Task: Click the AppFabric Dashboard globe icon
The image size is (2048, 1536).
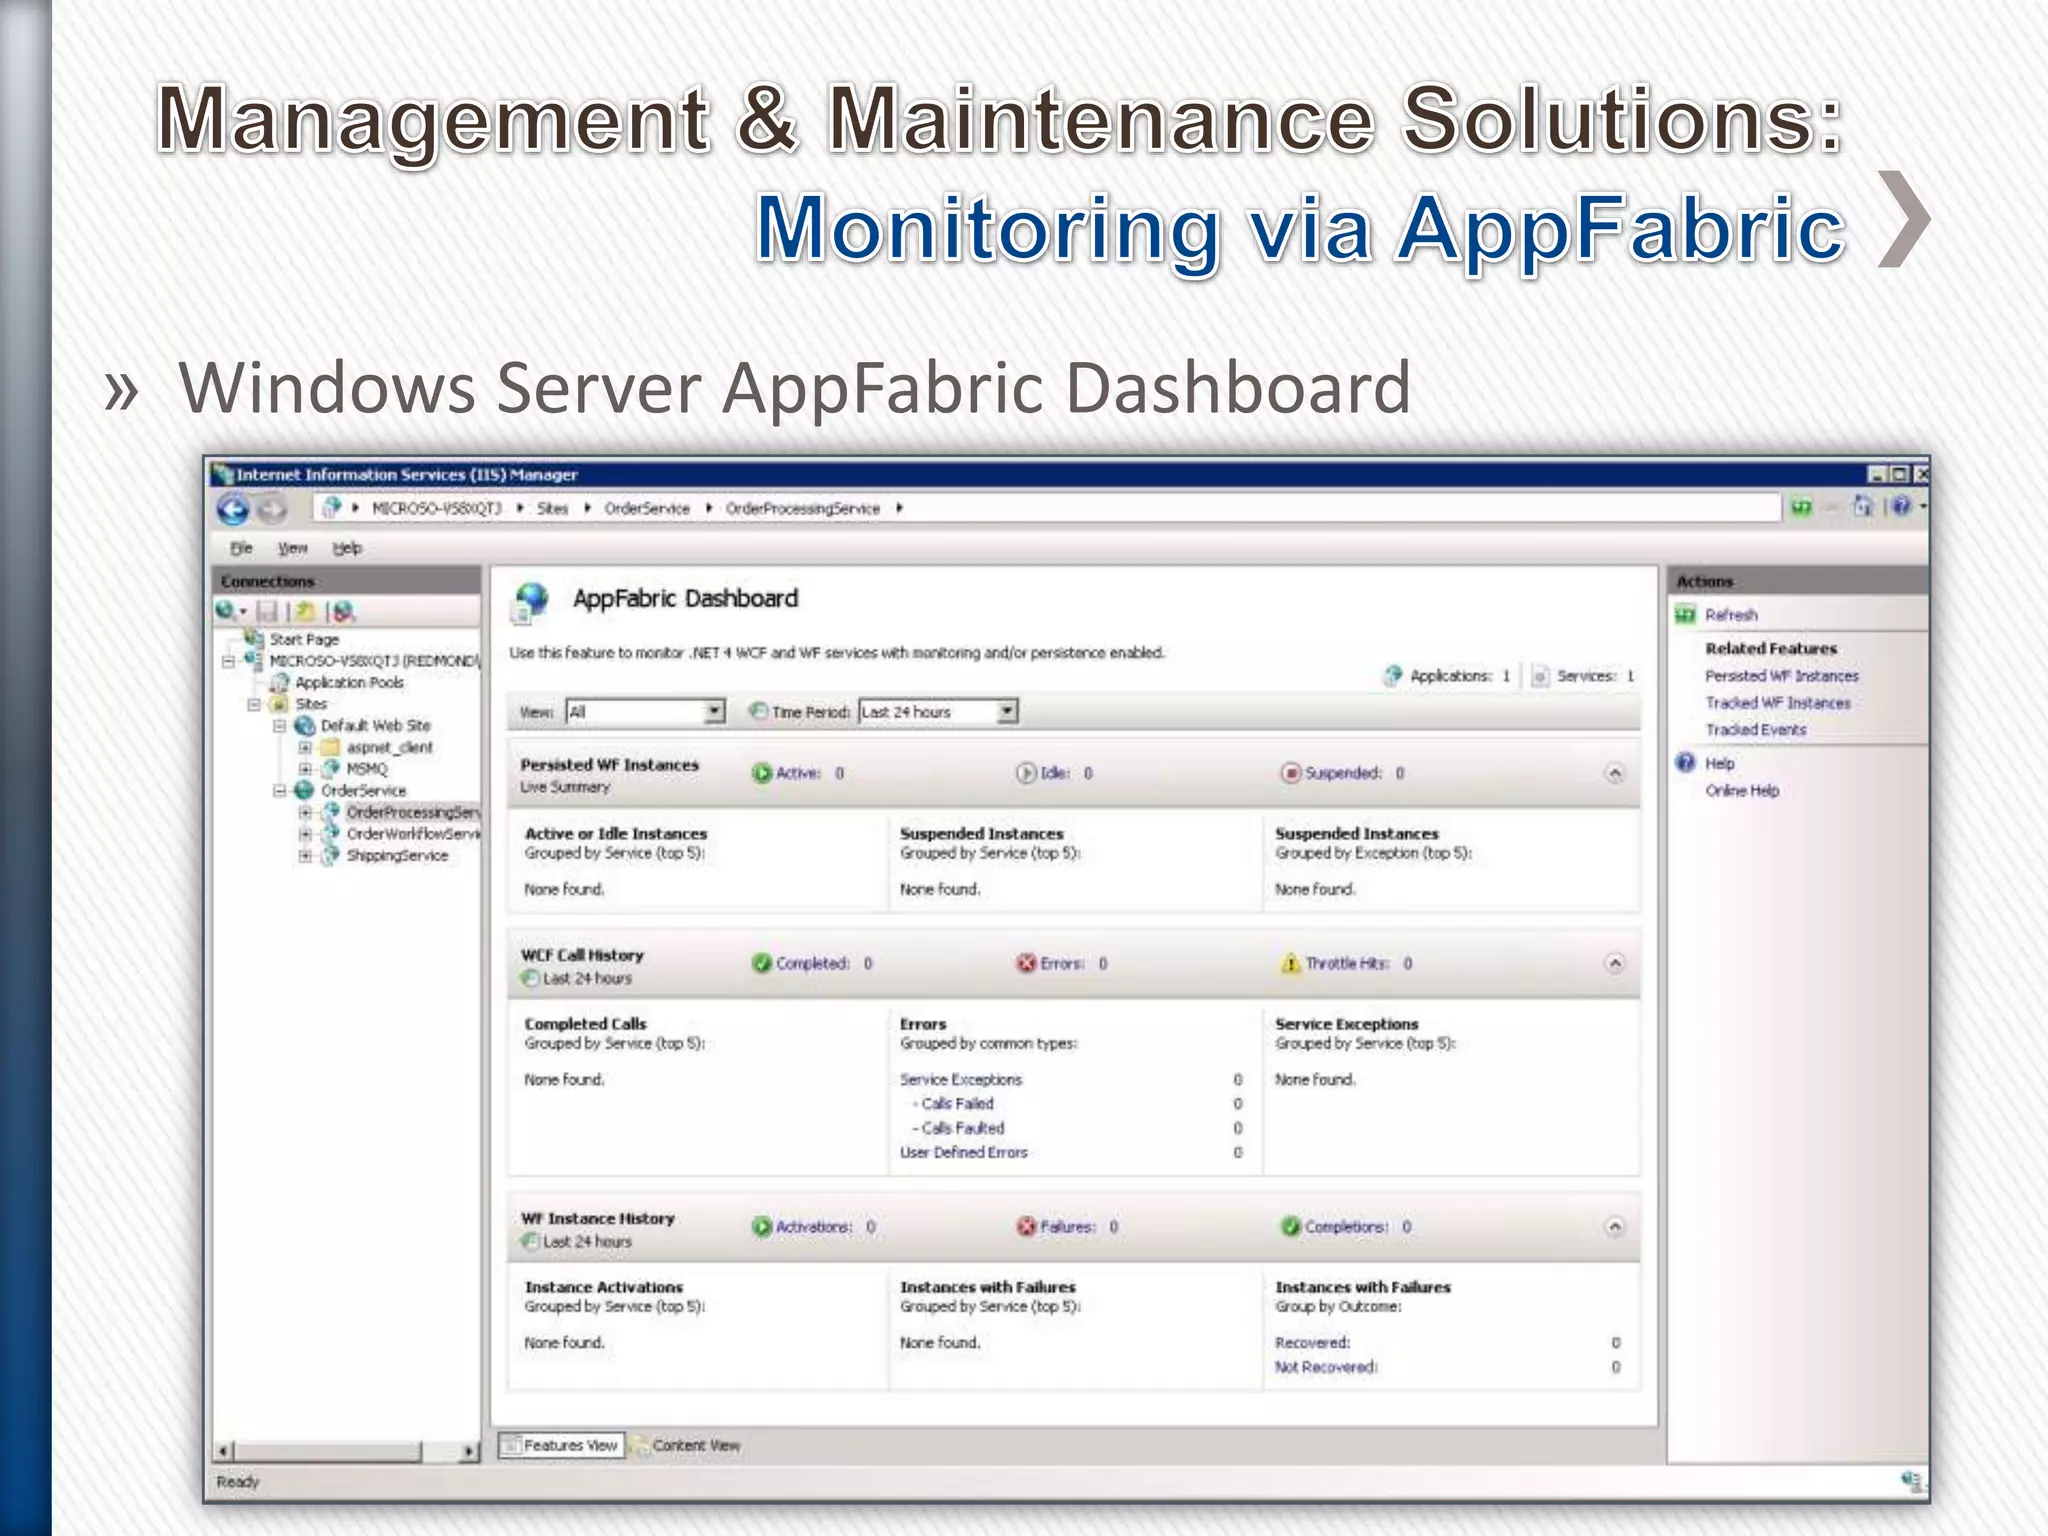Action: [x=531, y=602]
